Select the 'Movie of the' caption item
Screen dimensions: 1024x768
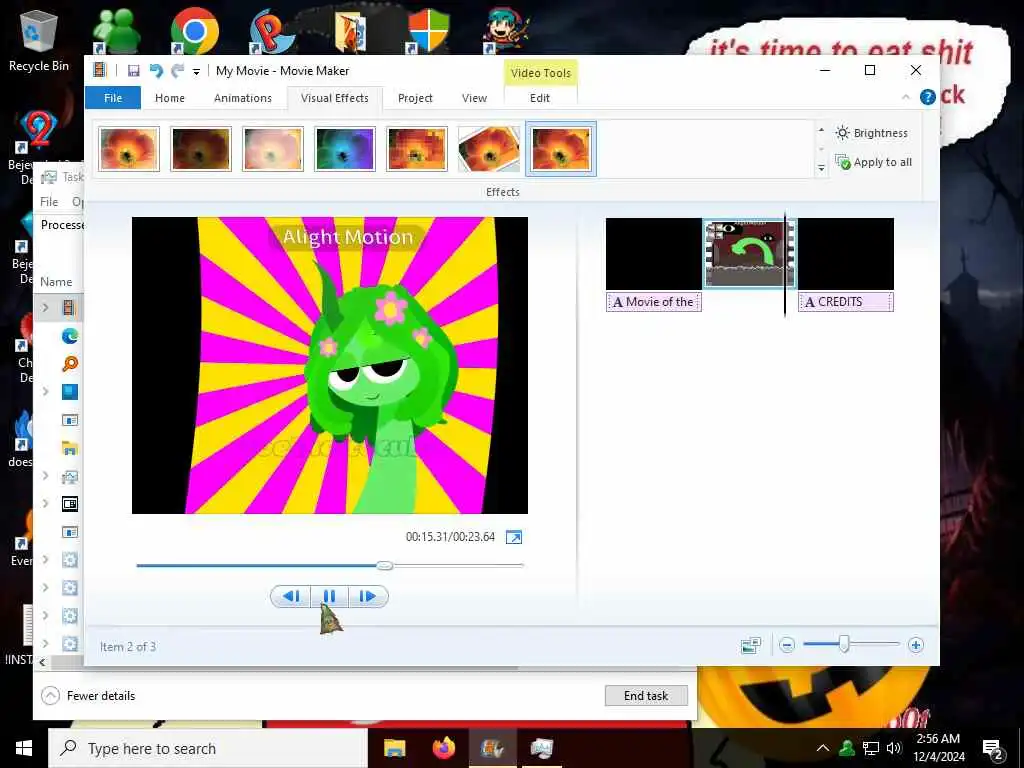click(654, 302)
